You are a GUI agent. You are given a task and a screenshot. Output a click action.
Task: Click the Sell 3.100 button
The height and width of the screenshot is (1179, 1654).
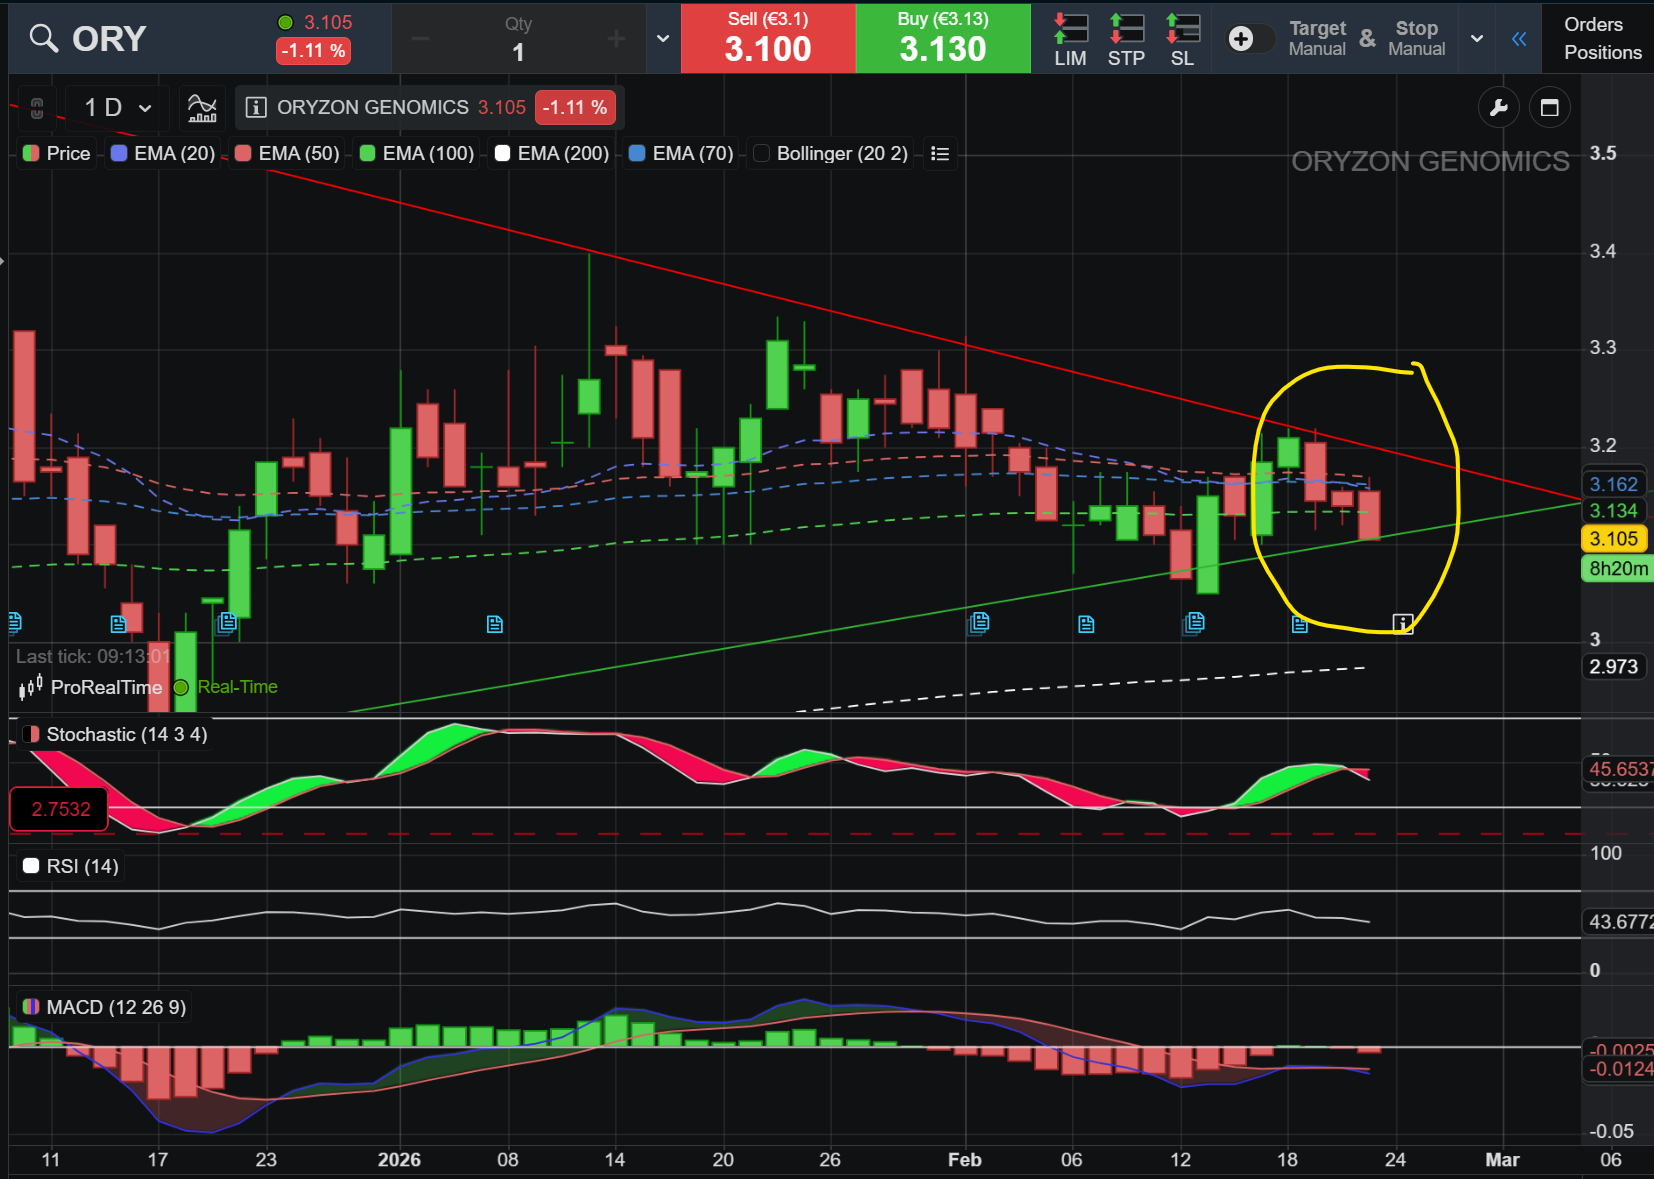768,38
